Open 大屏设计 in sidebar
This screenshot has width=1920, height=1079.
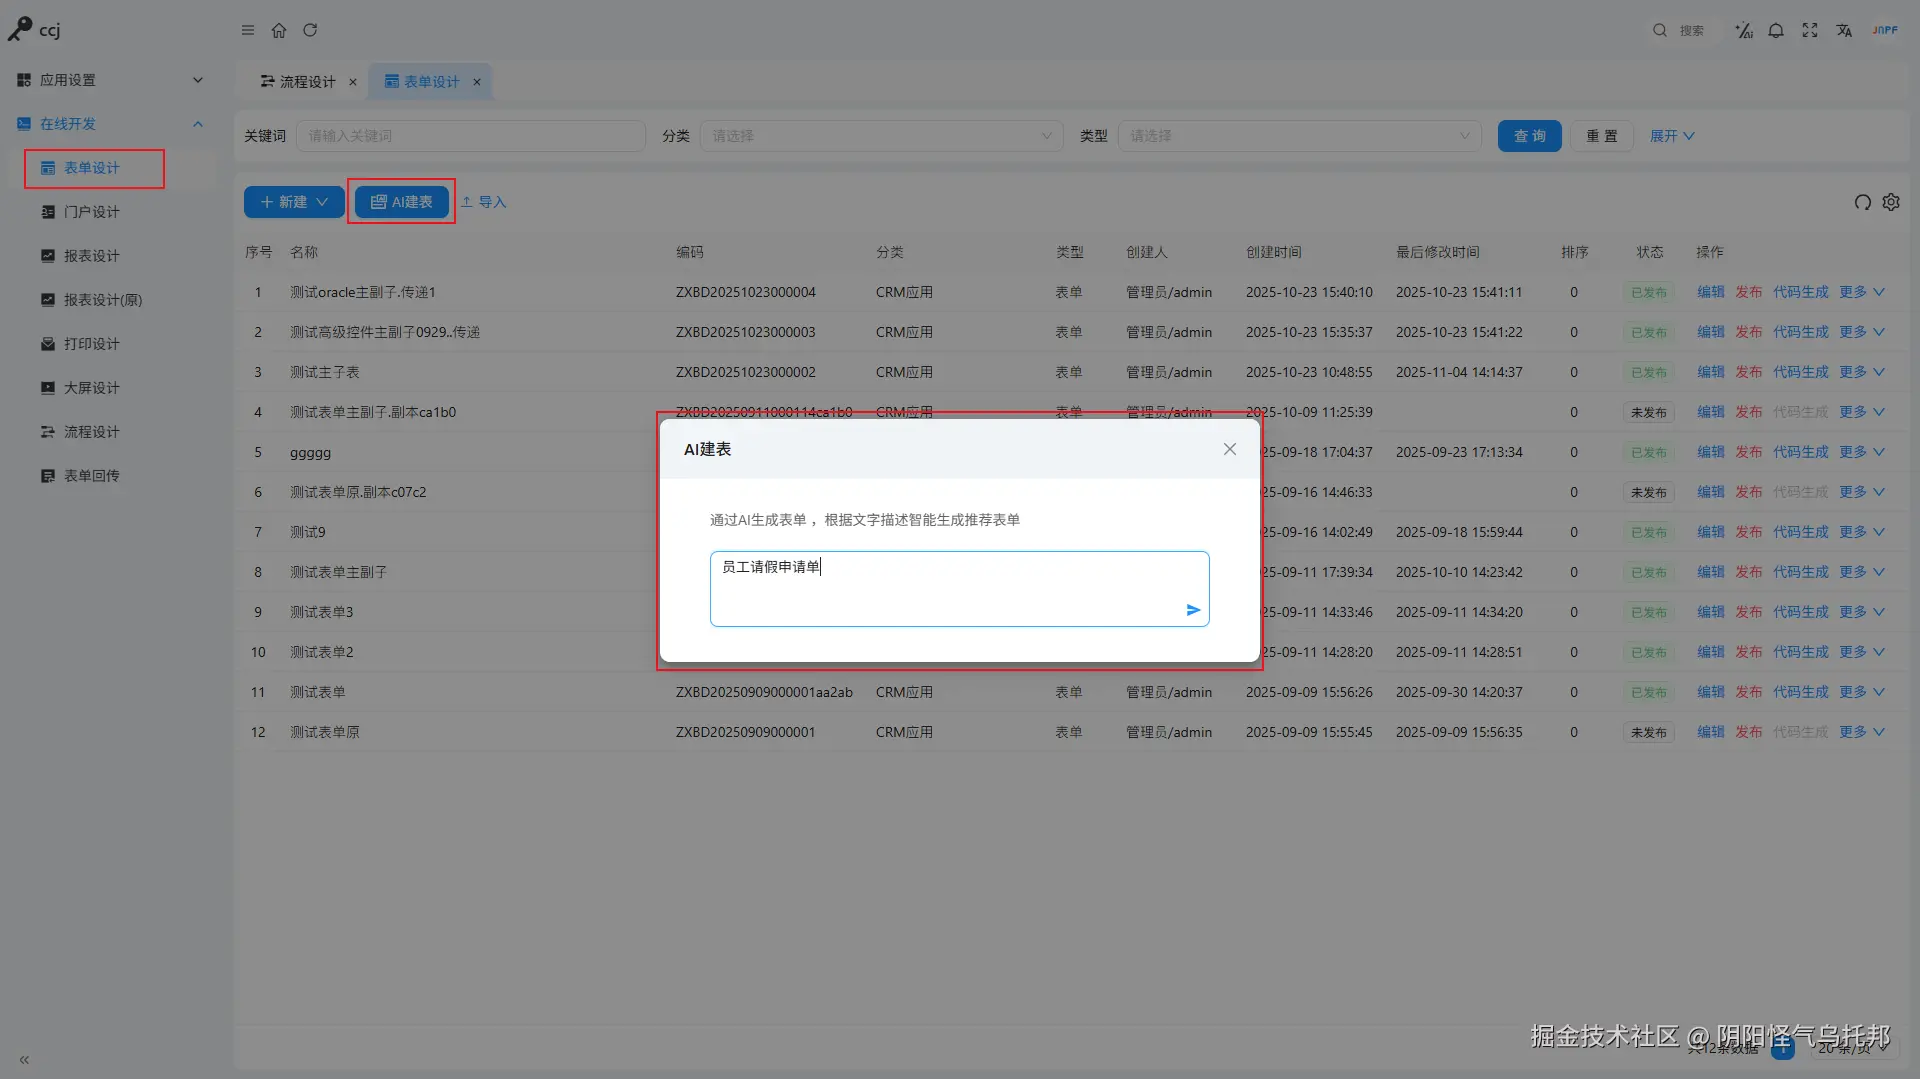pyautogui.click(x=92, y=388)
